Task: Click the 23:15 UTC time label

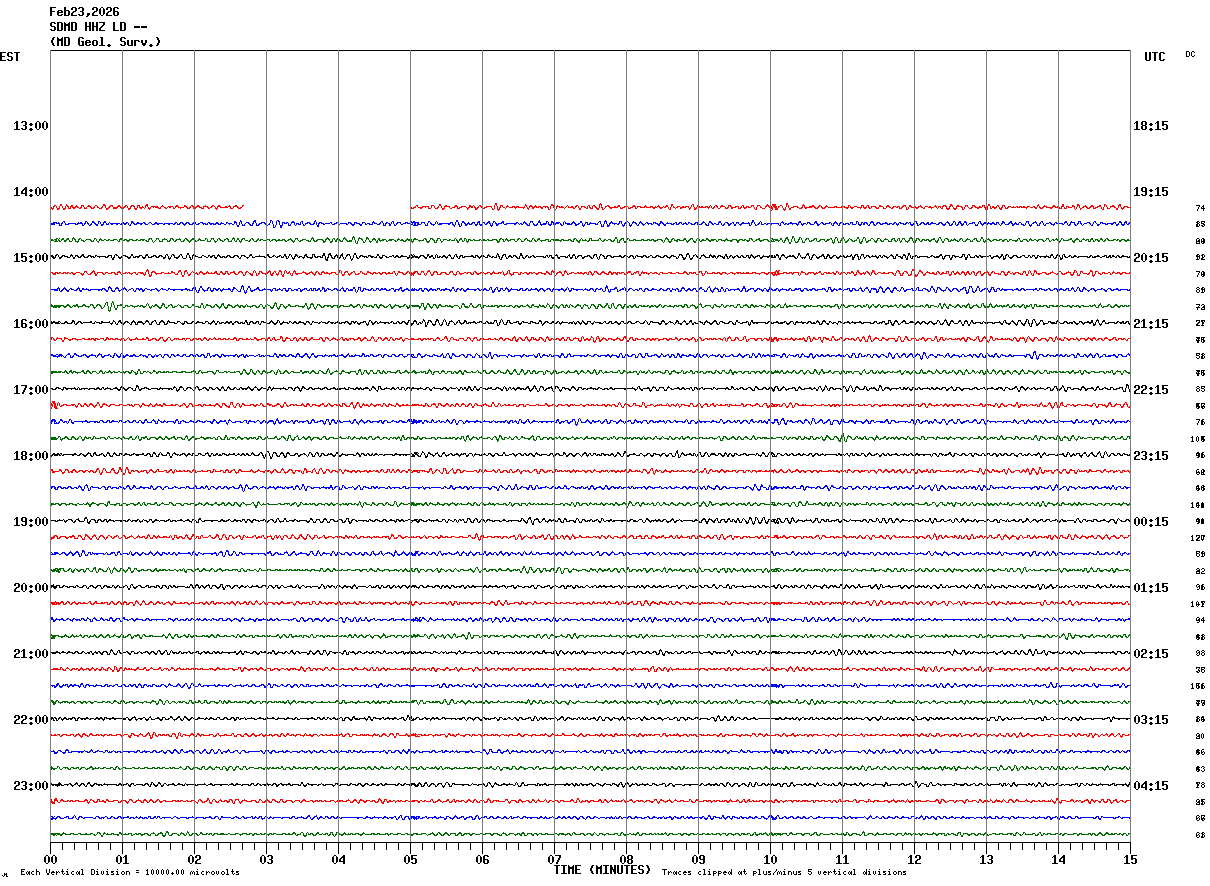Action: pyautogui.click(x=1151, y=456)
